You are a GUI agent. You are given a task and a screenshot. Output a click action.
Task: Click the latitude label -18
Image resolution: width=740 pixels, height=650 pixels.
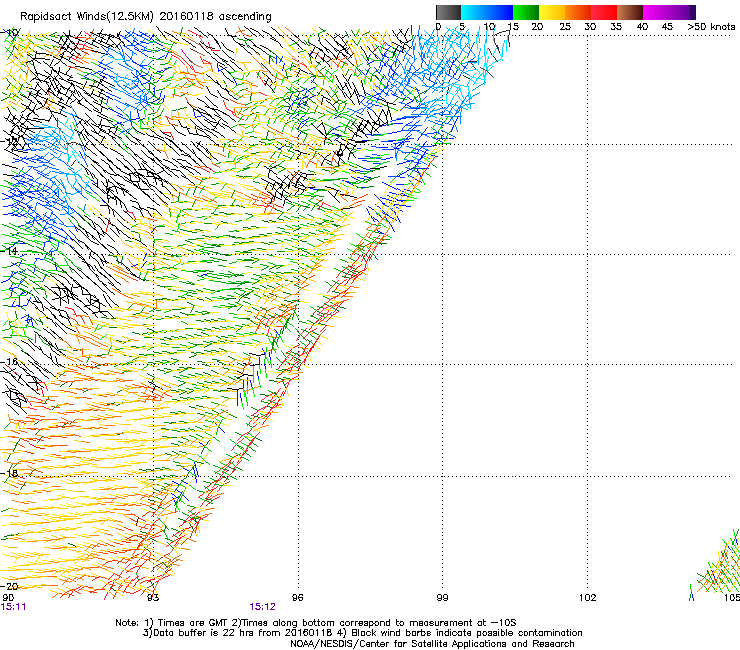(11, 473)
